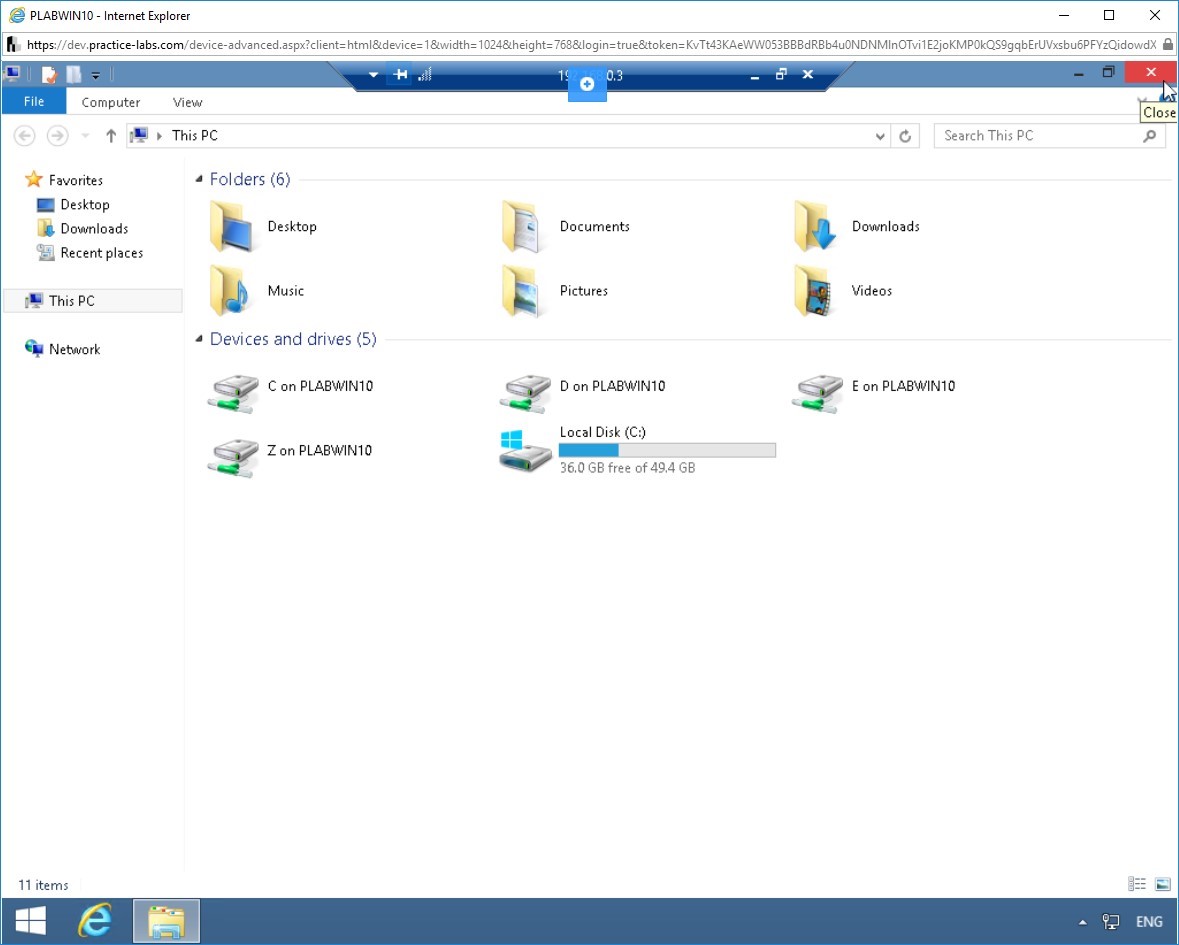The width and height of the screenshot is (1179, 945).
Task: Select the Videos folder icon
Action: (815, 291)
